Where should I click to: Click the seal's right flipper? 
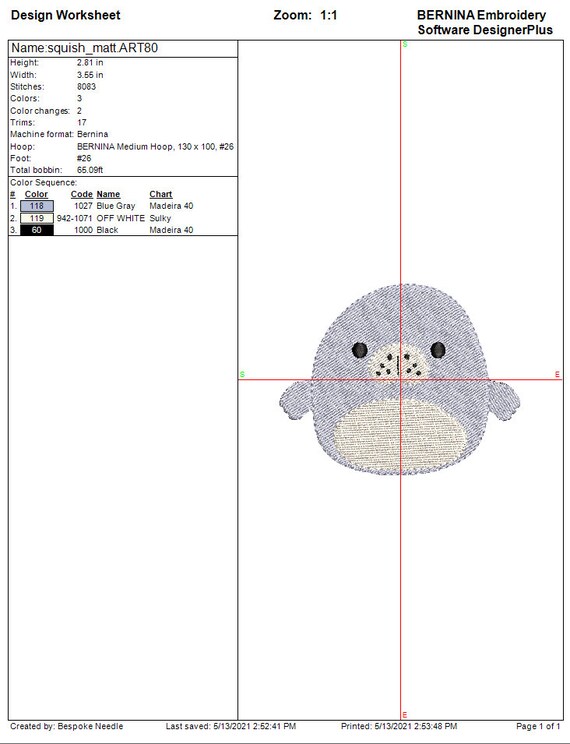[x=504, y=401]
